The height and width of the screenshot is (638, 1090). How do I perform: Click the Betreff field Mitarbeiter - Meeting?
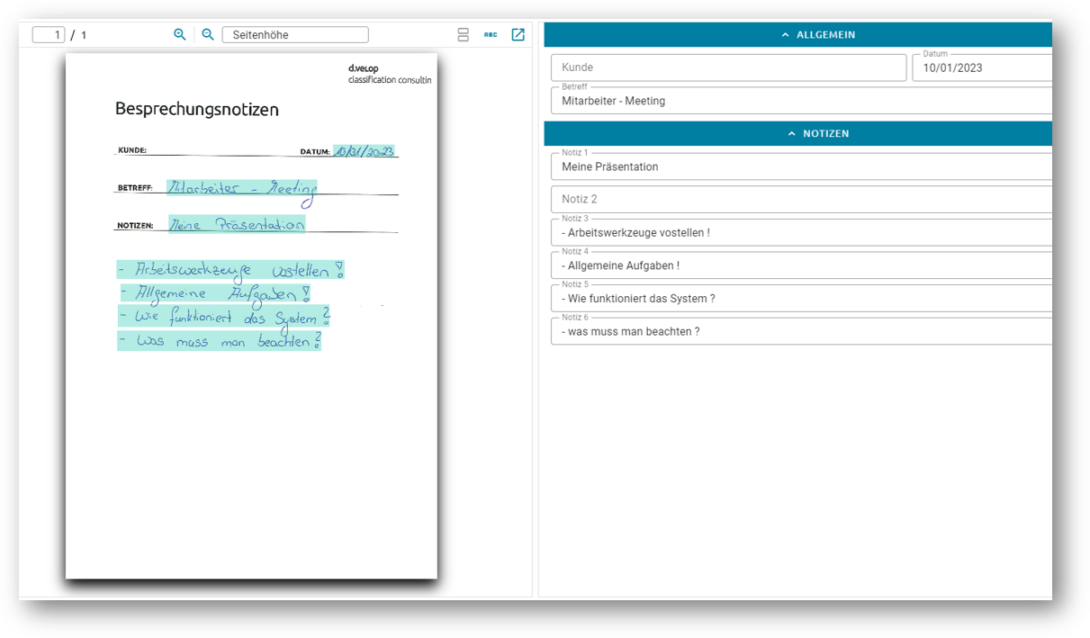802,100
